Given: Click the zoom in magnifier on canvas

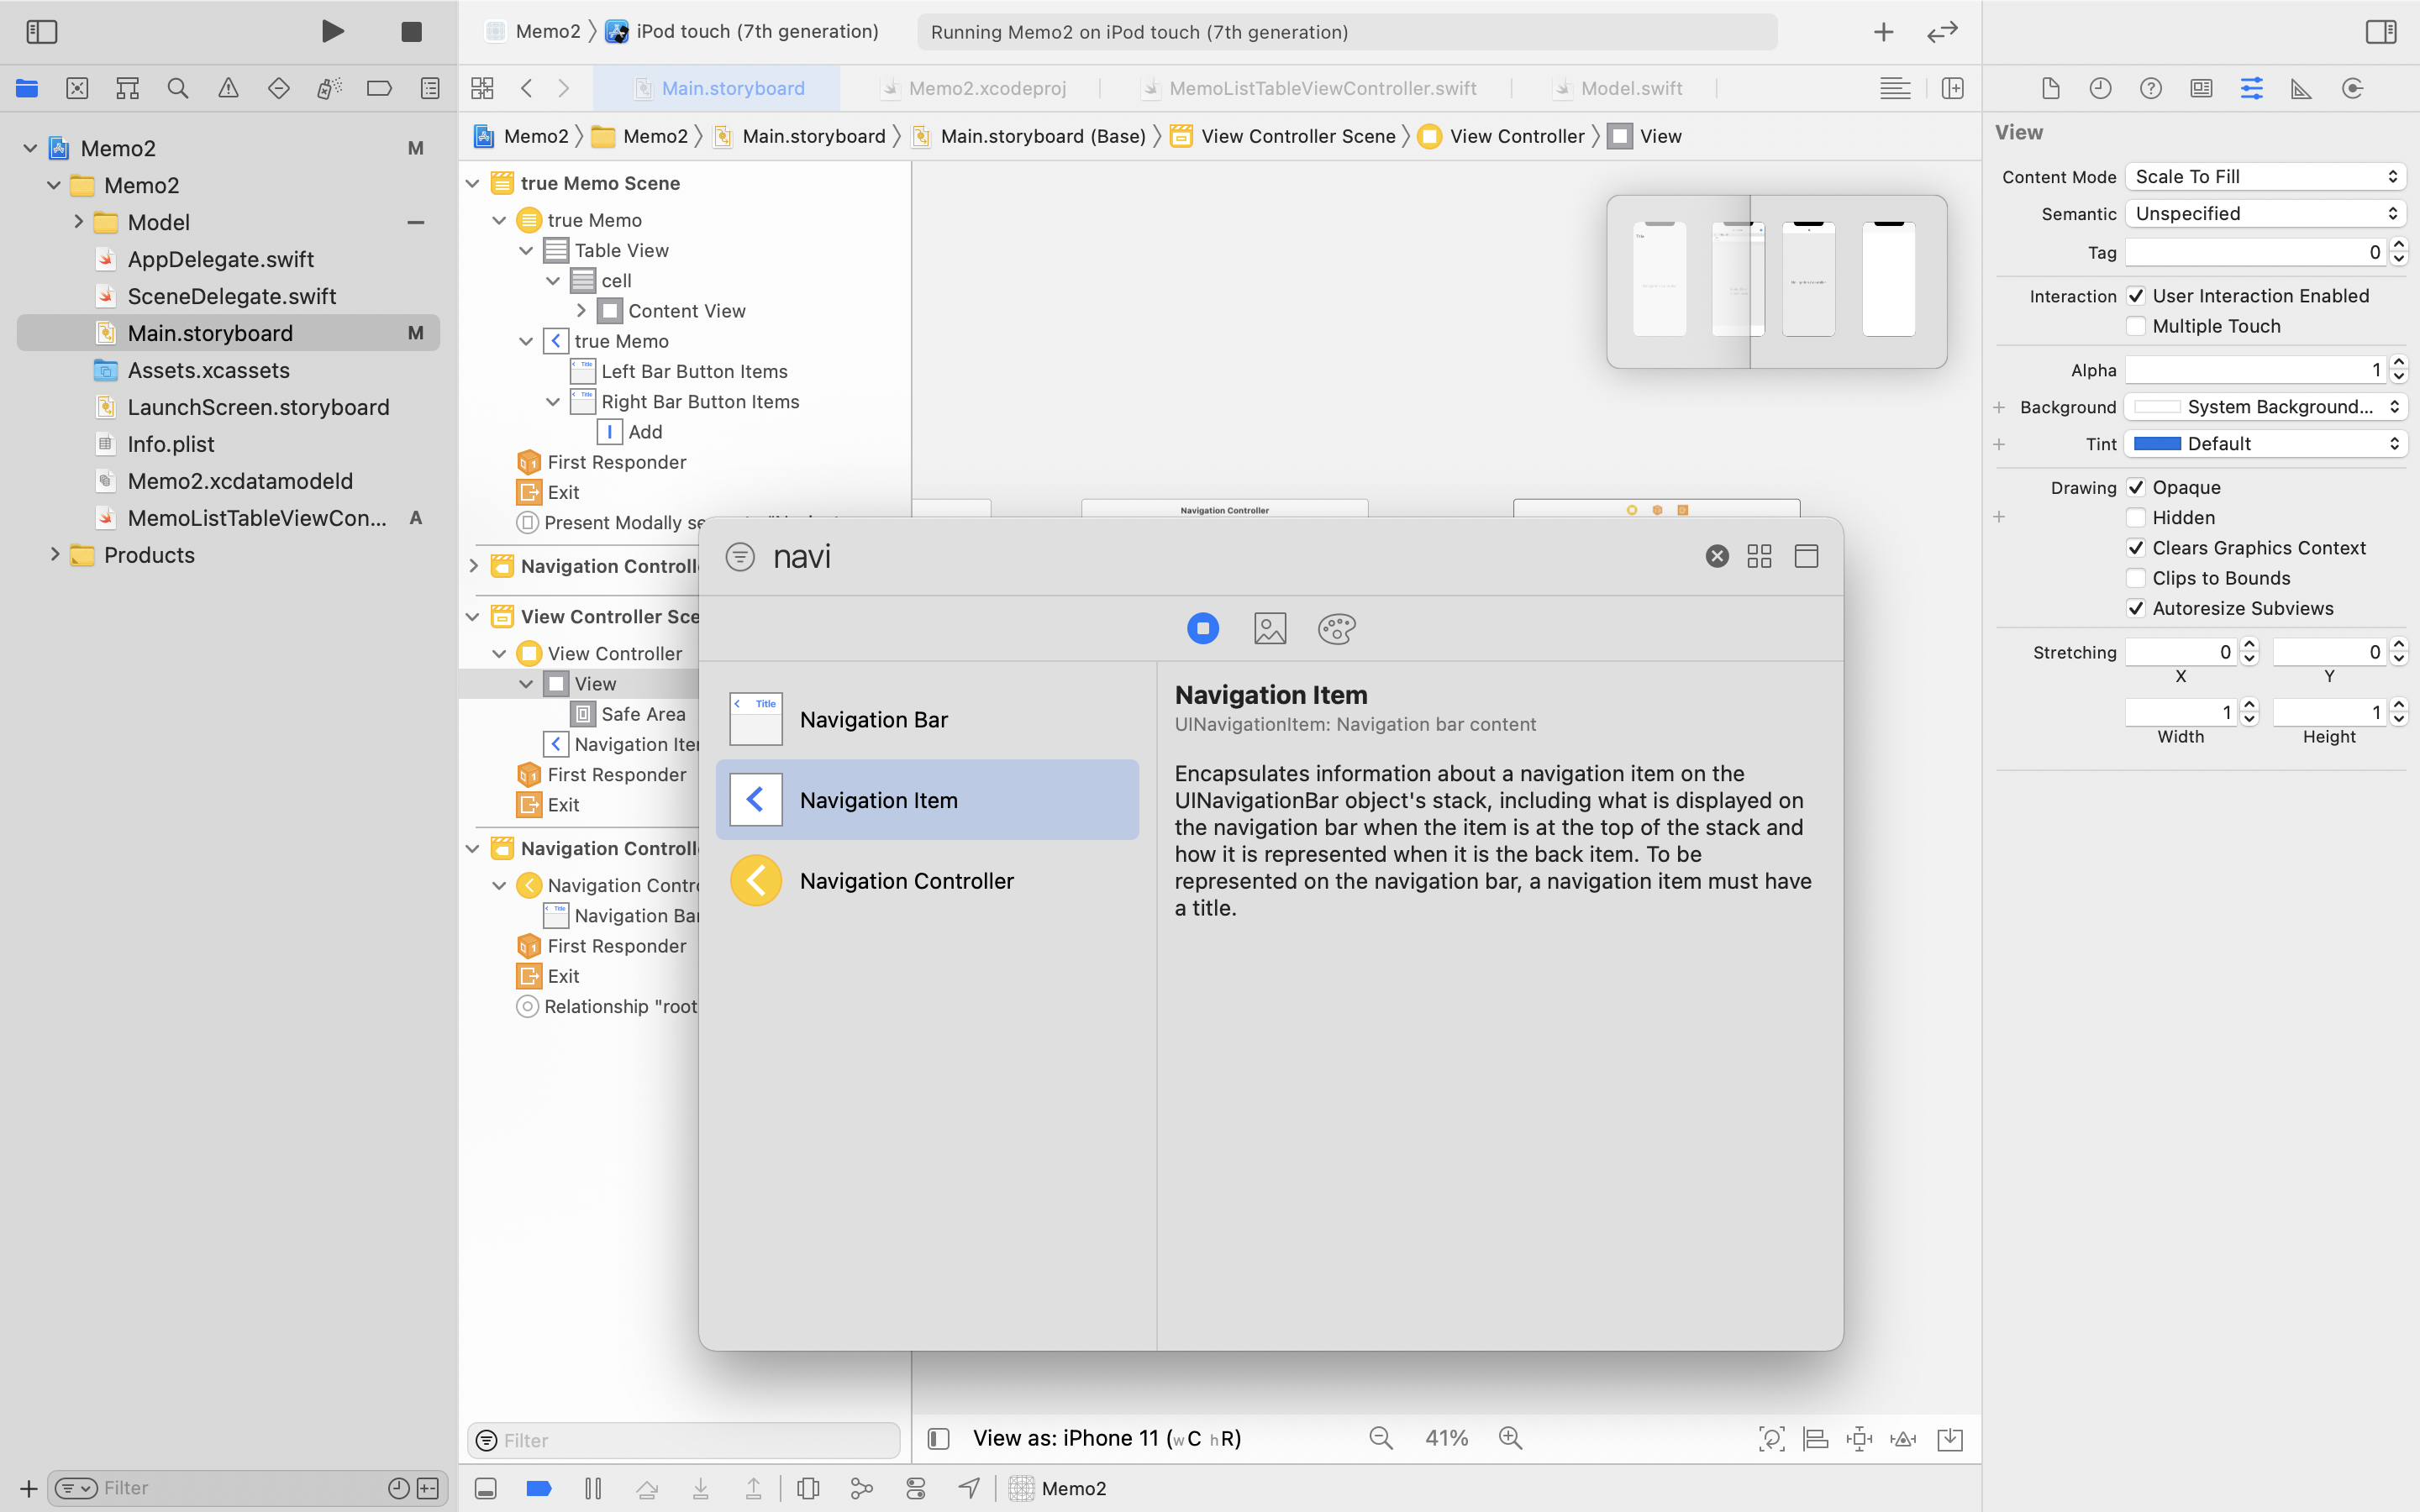Looking at the screenshot, I should [x=1510, y=1438].
